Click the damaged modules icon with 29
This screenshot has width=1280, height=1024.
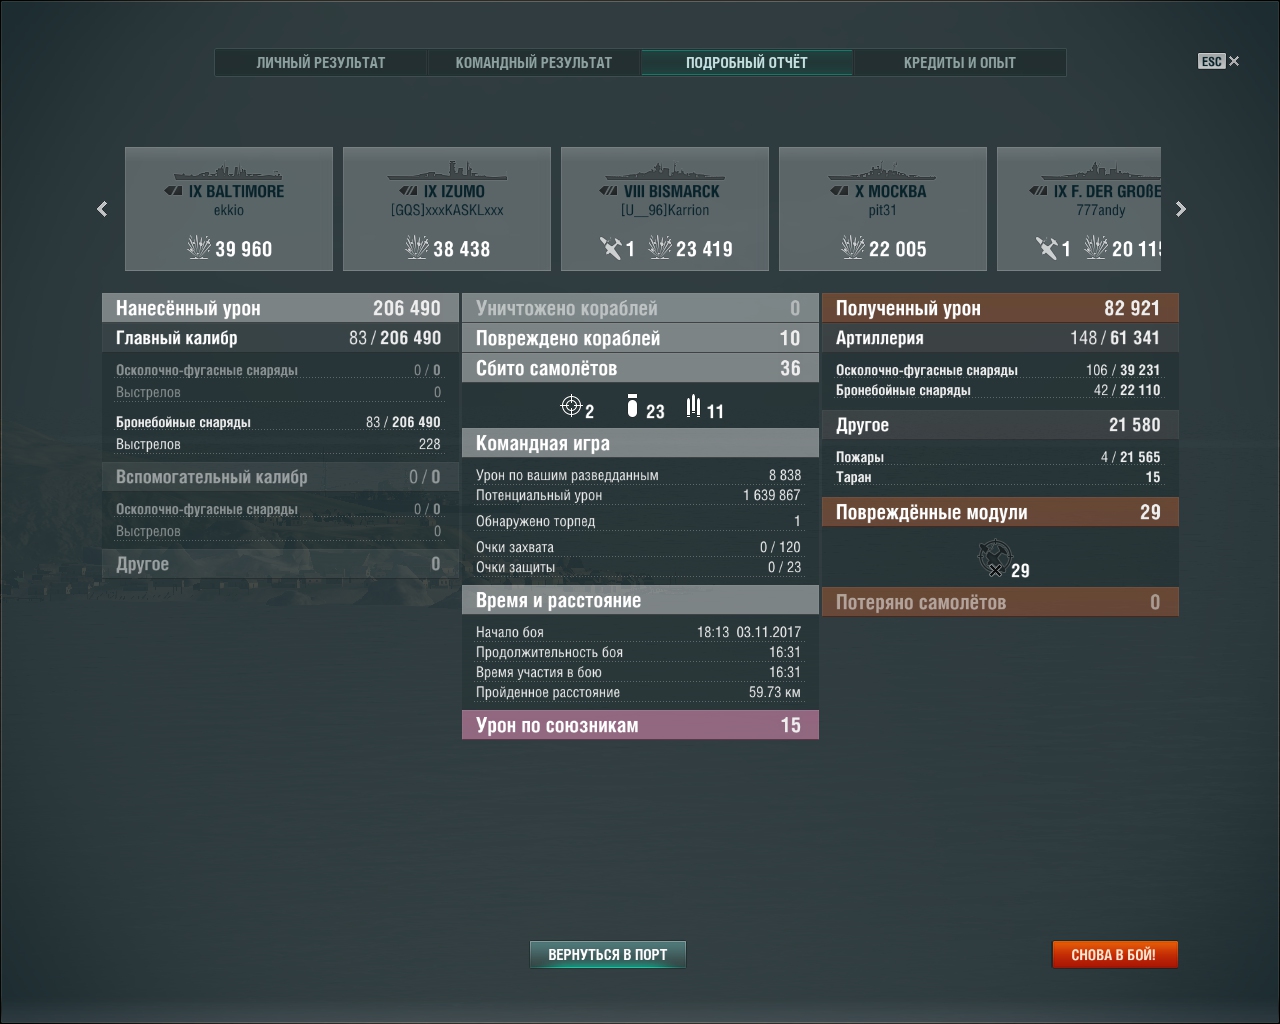(x=994, y=558)
